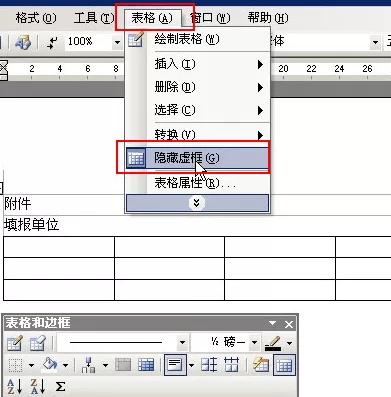The image size is (391, 397).
Task: Open the 帮助(H) menu
Action: (268, 18)
